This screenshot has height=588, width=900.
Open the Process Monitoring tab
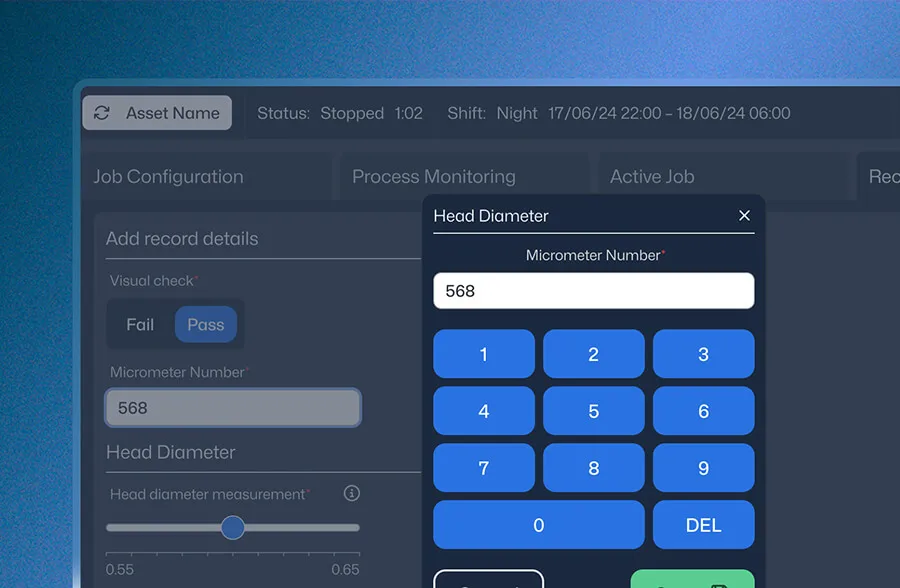434,176
